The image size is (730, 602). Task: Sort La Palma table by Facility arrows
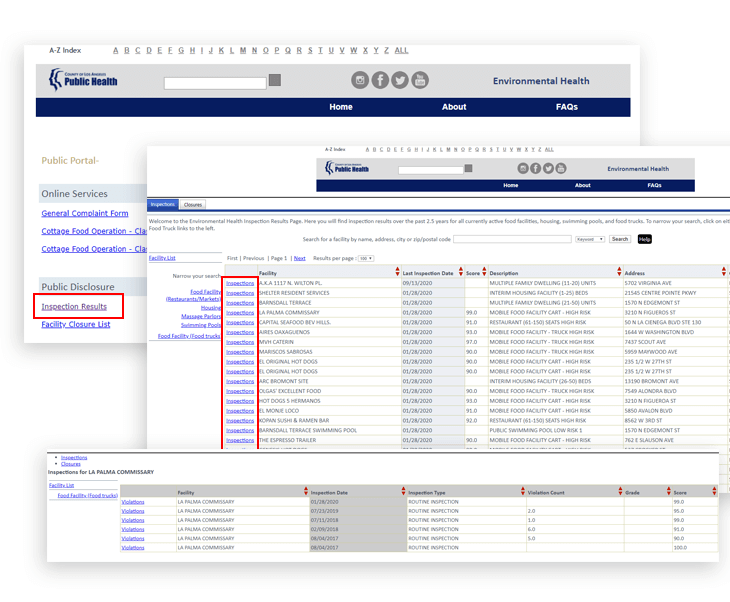click(306, 491)
